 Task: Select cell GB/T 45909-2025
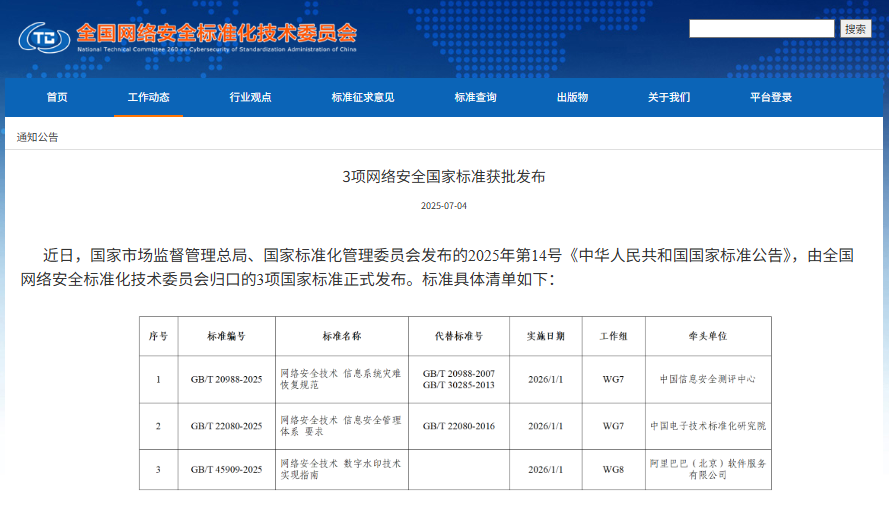tap(226, 470)
